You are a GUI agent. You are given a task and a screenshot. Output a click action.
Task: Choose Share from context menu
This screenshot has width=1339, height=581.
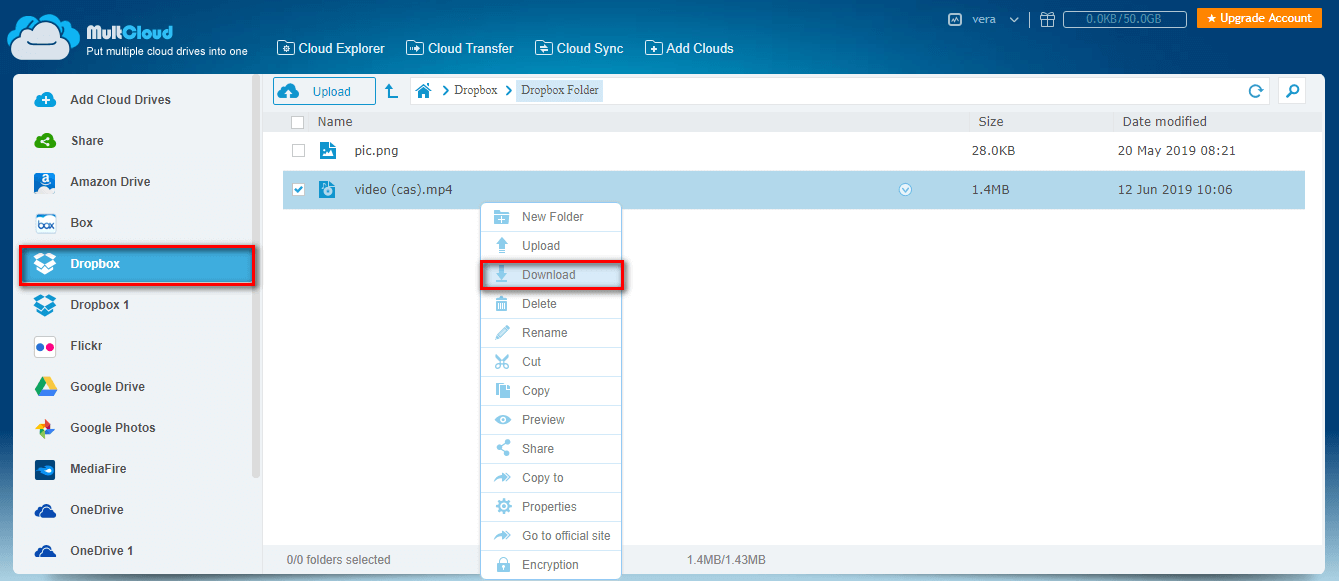(551, 449)
